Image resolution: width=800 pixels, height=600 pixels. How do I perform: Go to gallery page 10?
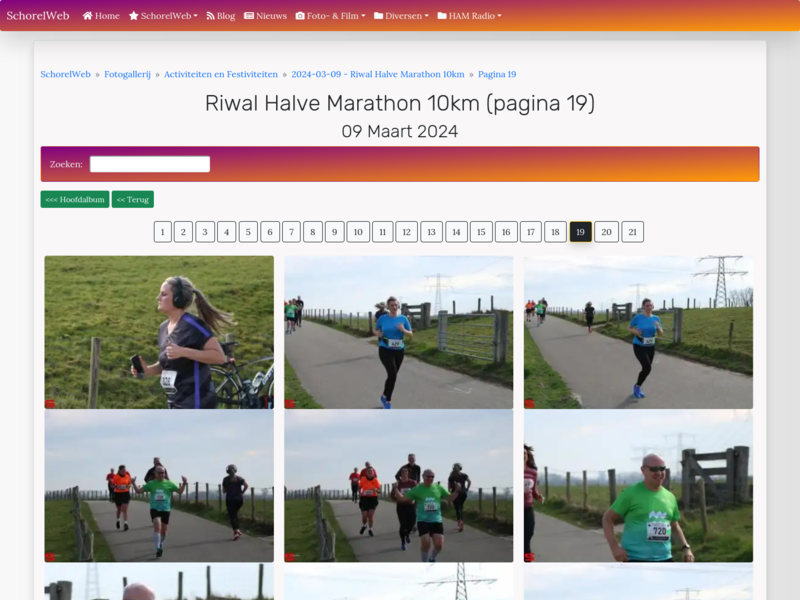(358, 232)
